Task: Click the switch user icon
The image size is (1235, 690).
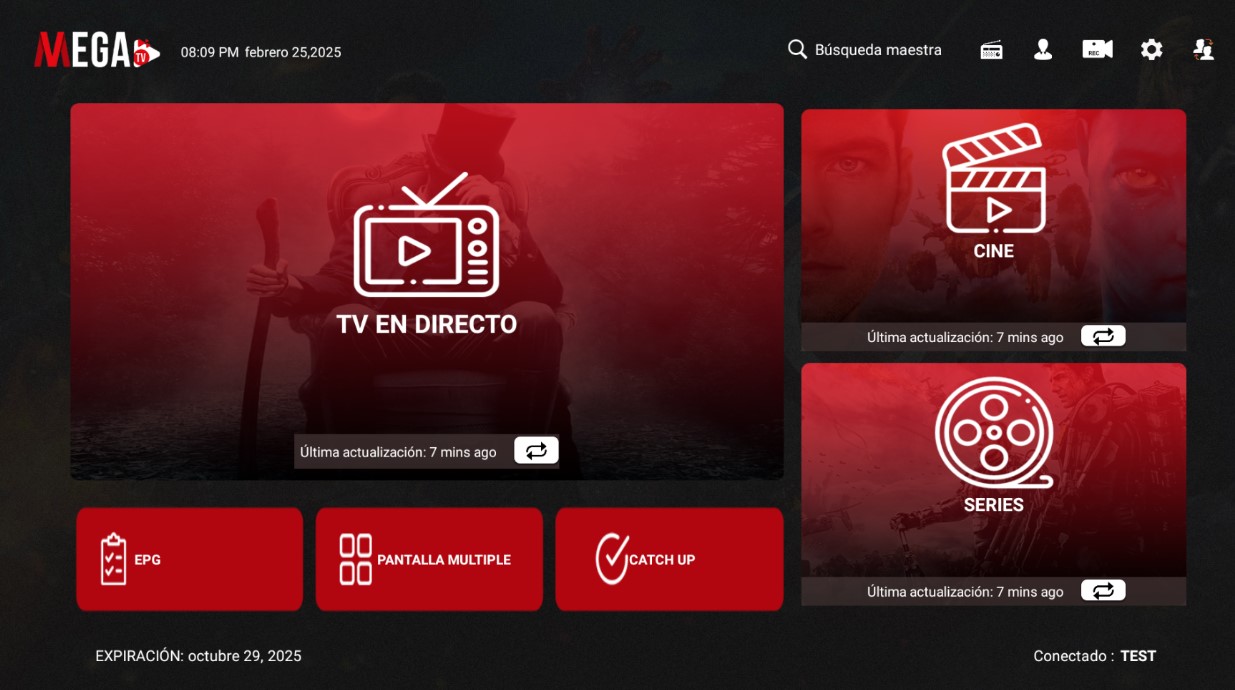Action: 1203,50
